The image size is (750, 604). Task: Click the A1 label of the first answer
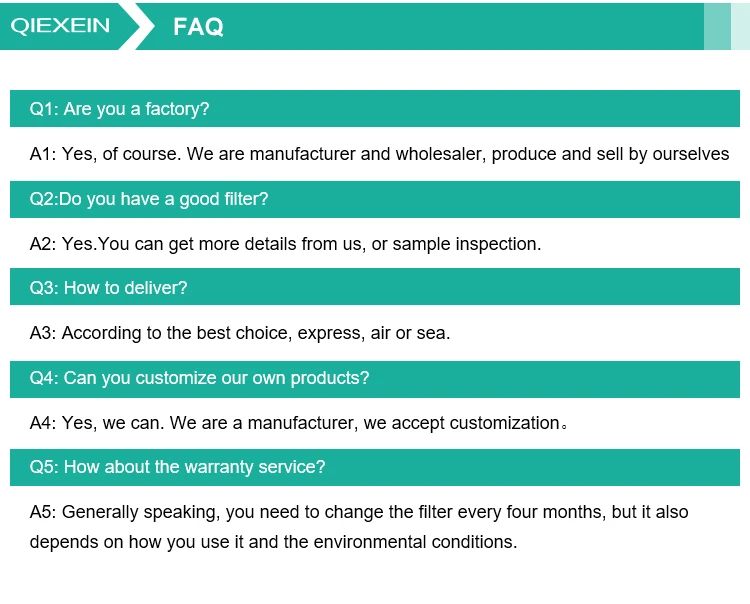41,154
